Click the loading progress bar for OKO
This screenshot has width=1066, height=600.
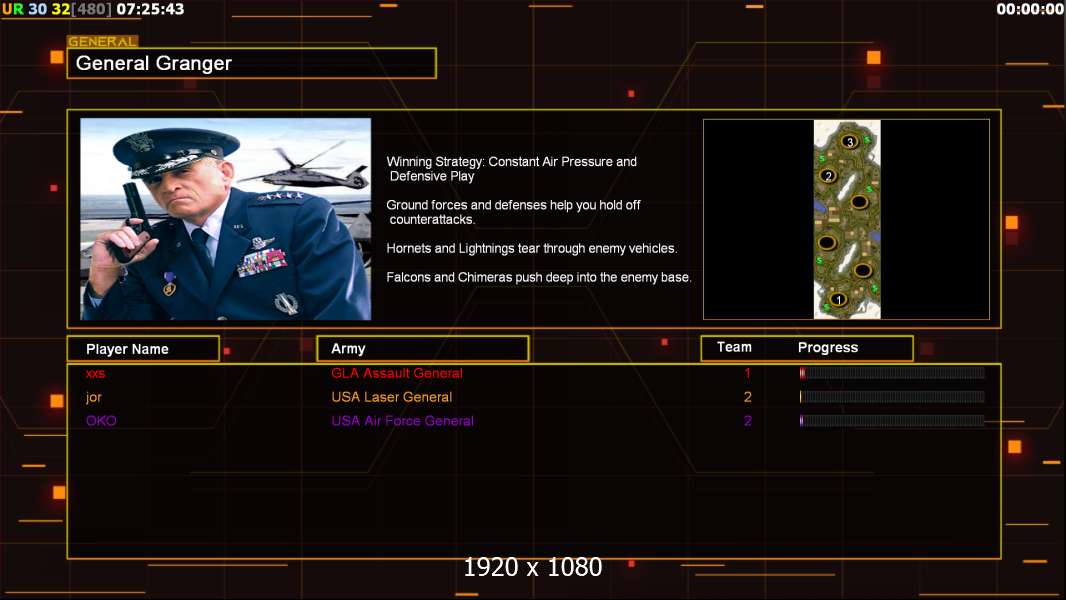[892, 421]
